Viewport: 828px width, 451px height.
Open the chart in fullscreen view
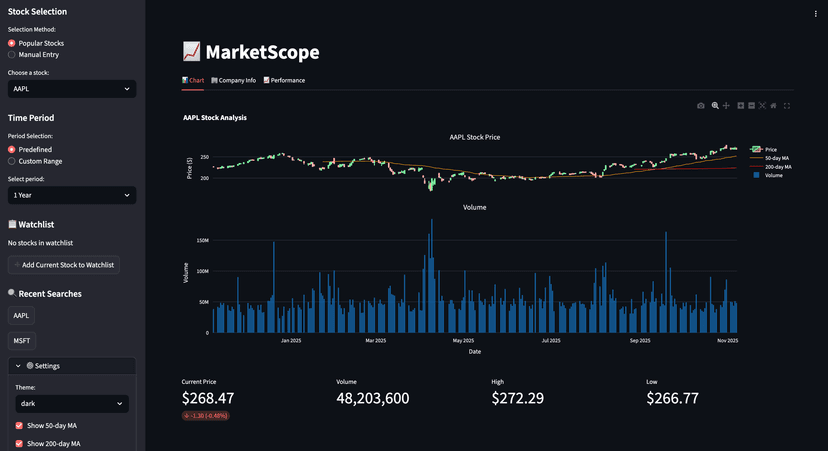tap(787, 105)
